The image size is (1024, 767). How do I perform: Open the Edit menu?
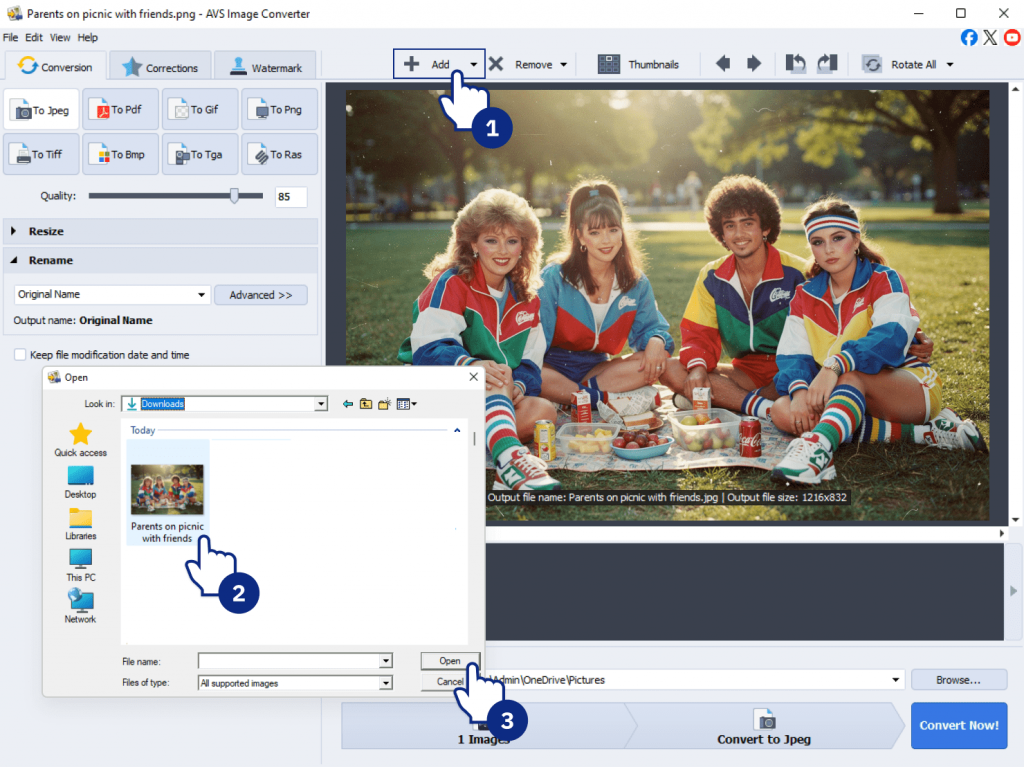coord(34,37)
